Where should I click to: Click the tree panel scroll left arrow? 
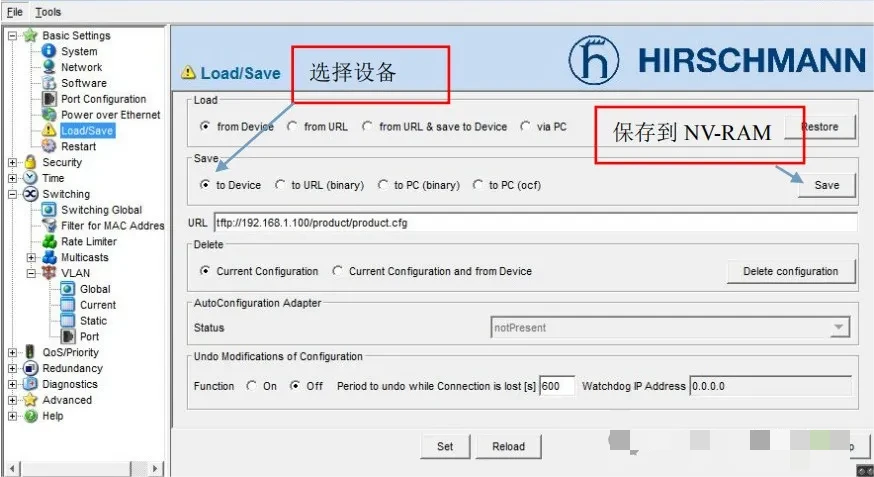[12, 468]
